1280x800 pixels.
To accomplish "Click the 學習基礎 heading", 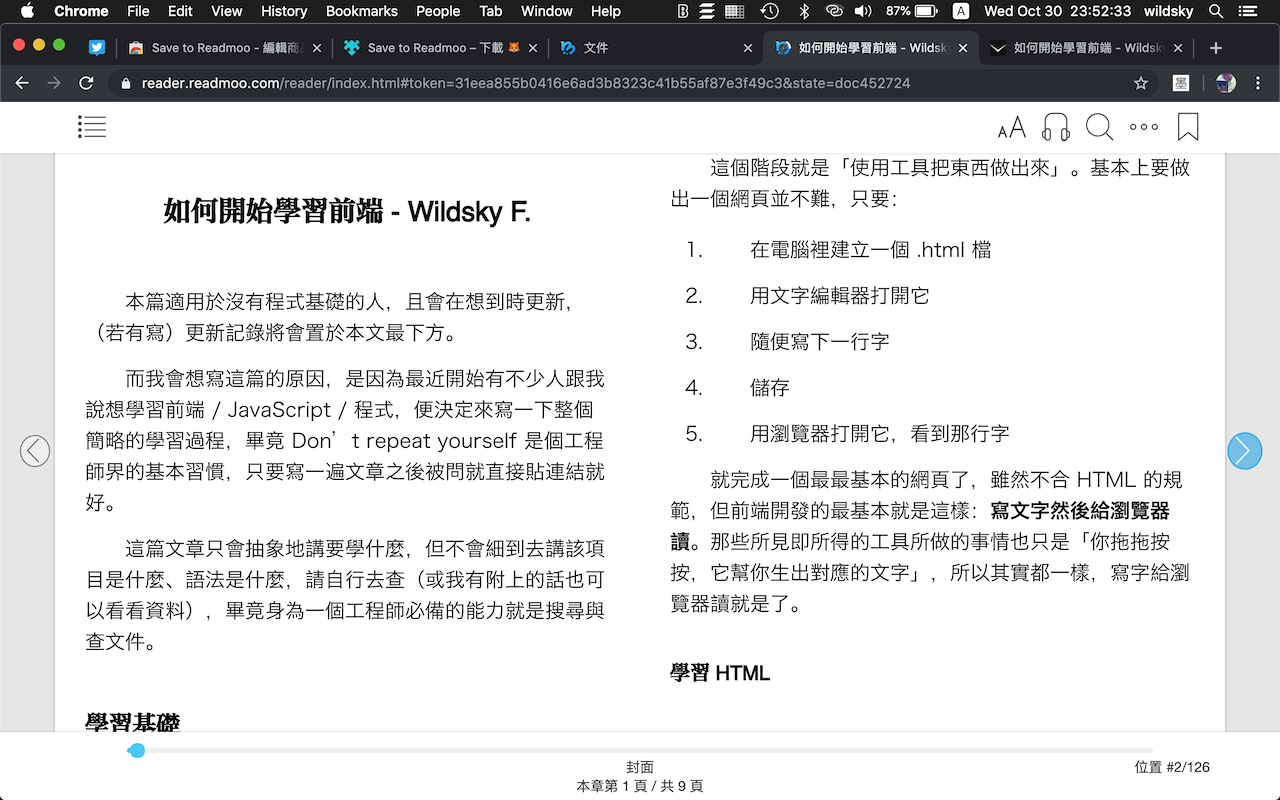I will click(133, 723).
